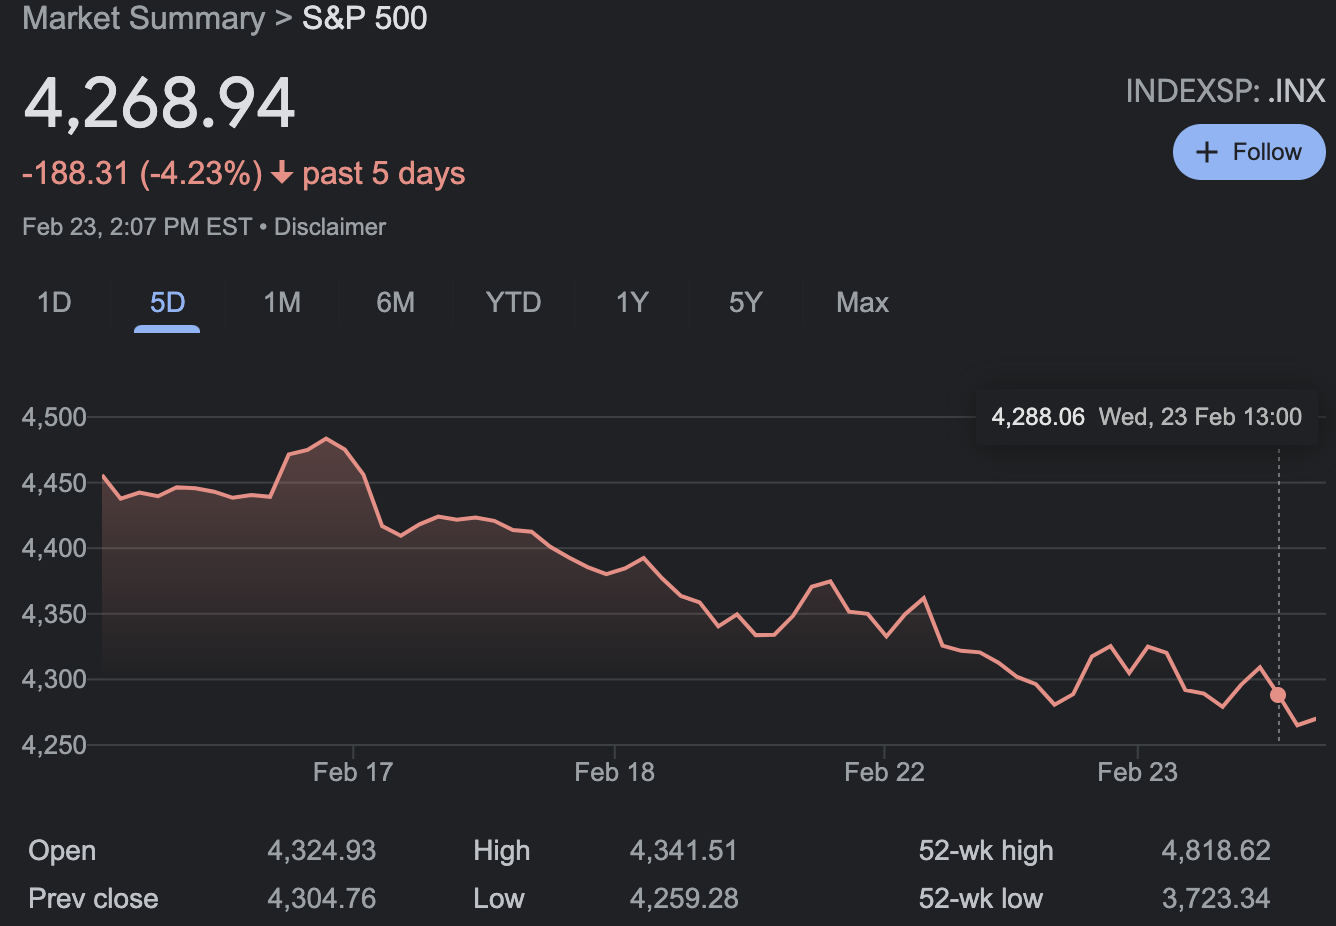Click the 52-wk high label

(x=986, y=851)
